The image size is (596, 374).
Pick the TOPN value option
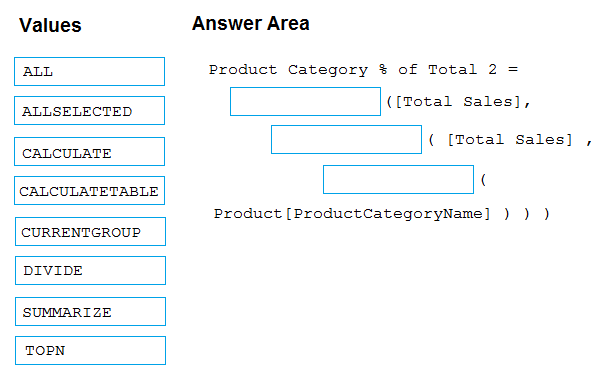pyautogui.click(x=90, y=350)
